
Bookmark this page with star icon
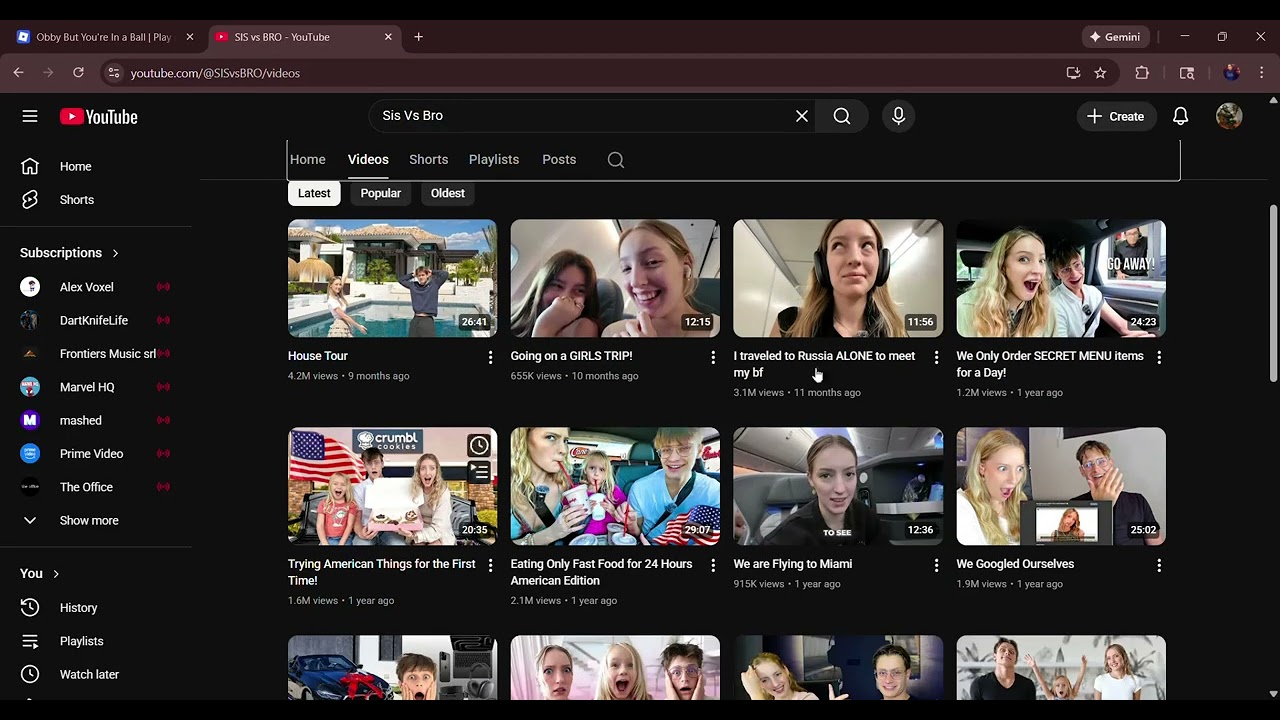[1100, 73]
